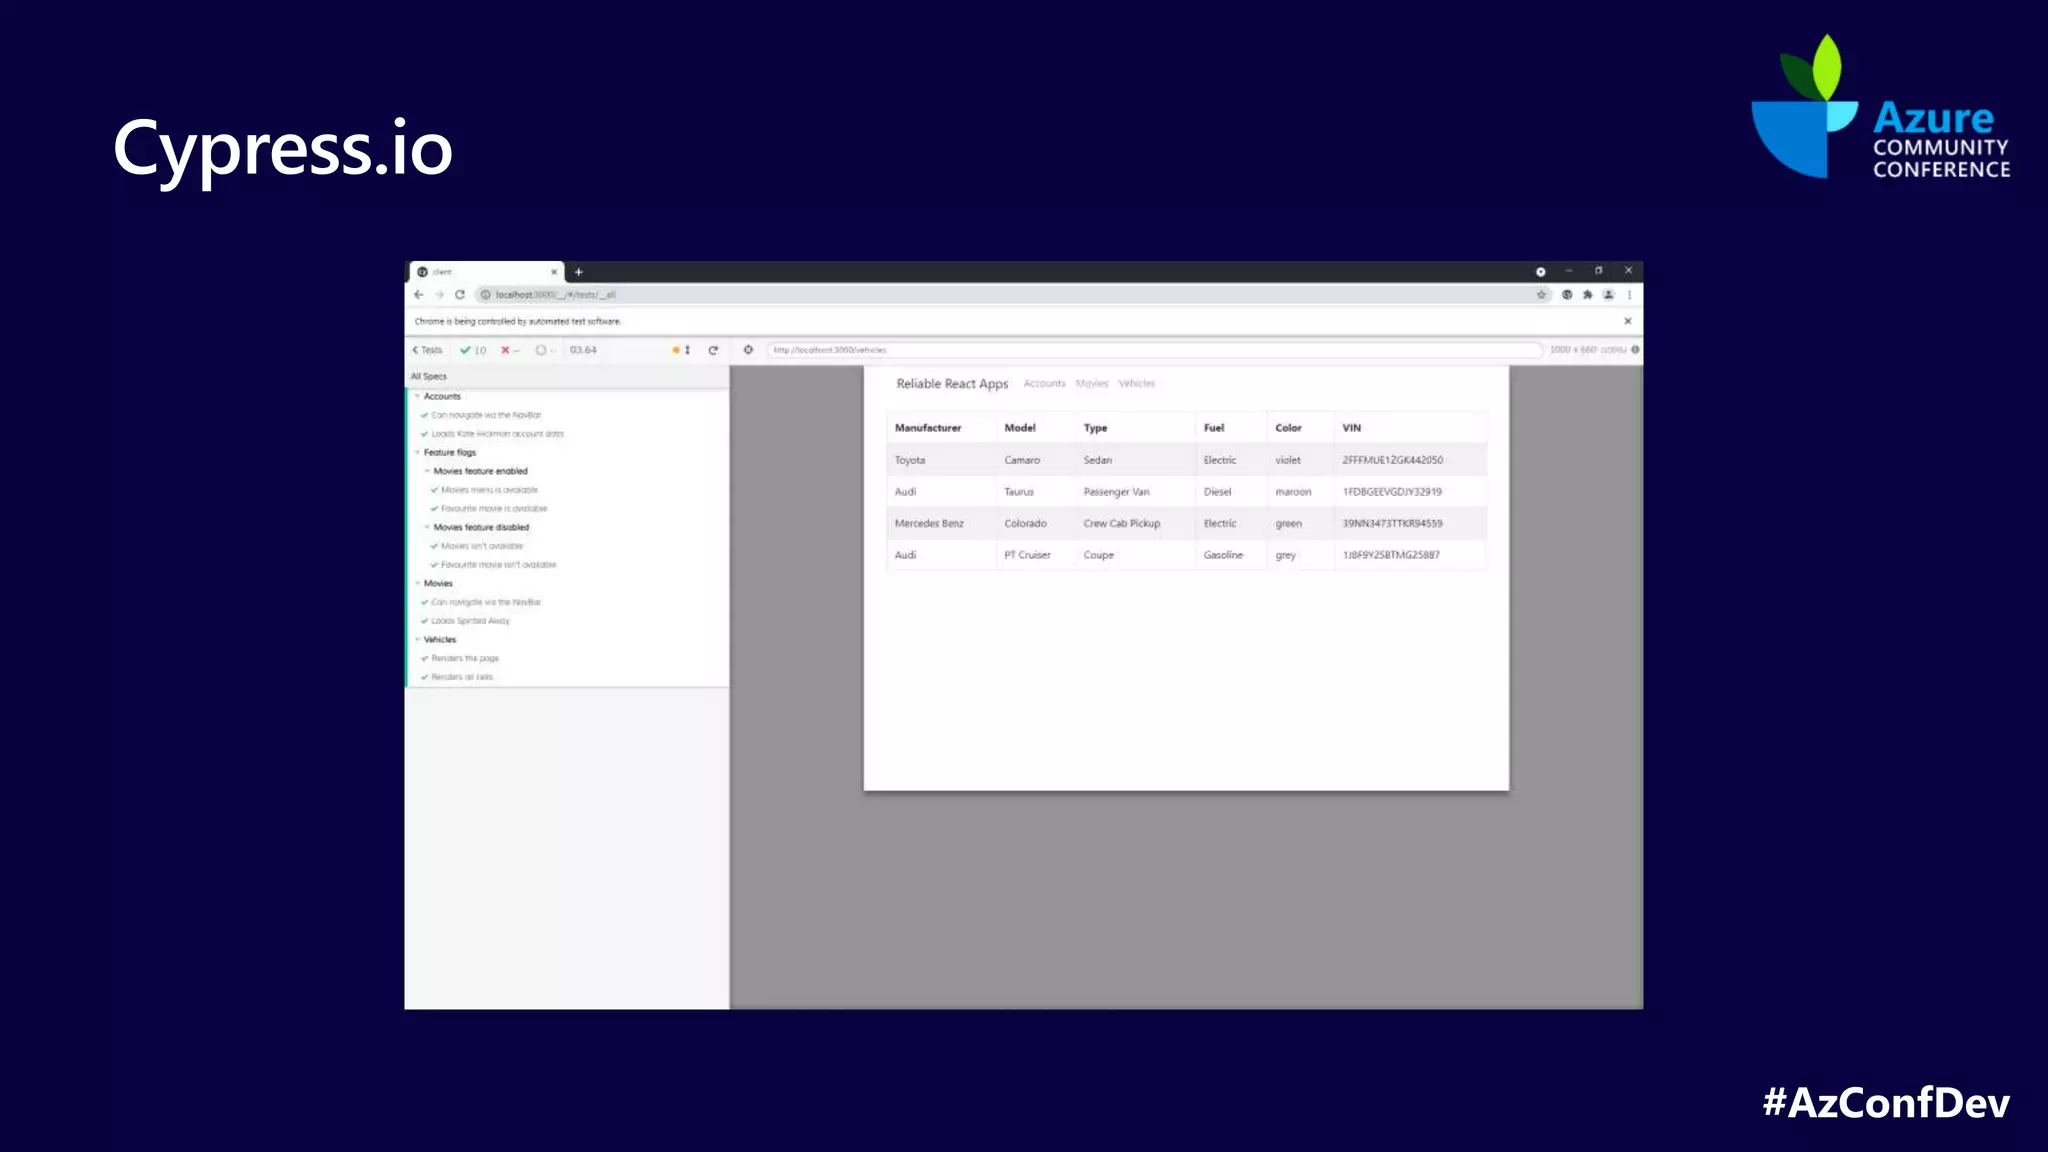Collapse the Movies feature disabled suite
Viewport: 2048px width, 1152px height.
[x=480, y=527]
